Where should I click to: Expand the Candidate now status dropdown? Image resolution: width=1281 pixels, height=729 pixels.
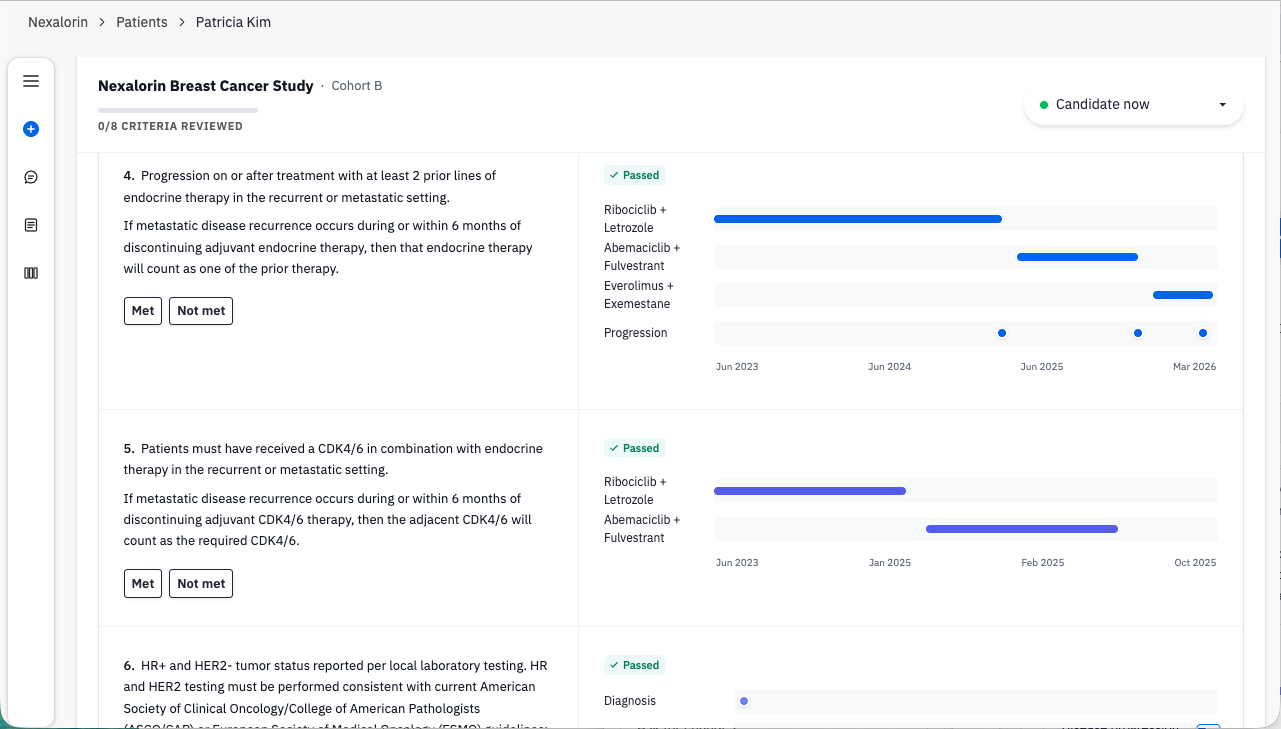pos(1133,105)
